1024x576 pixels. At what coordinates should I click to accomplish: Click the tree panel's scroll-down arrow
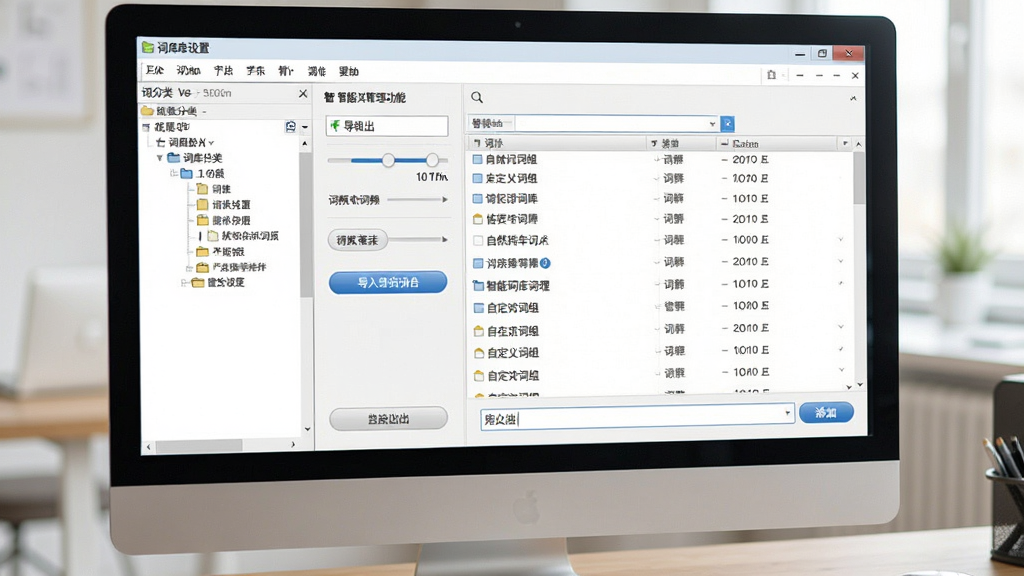pyautogui.click(x=307, y=429)
